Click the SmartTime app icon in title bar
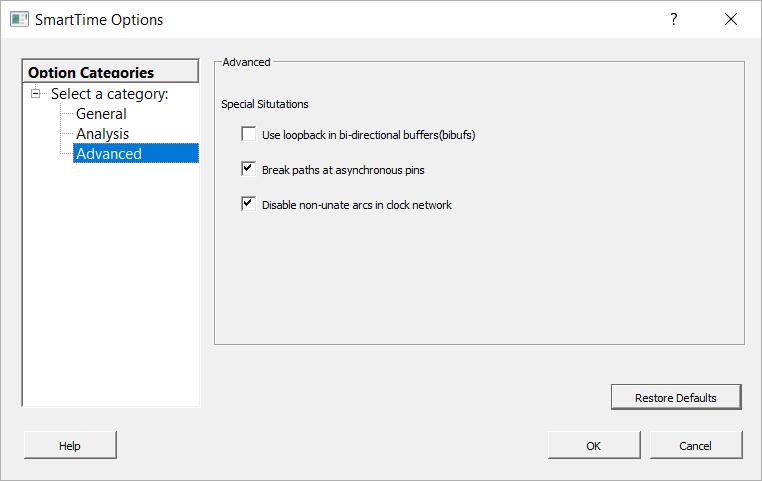 (19, 19)
